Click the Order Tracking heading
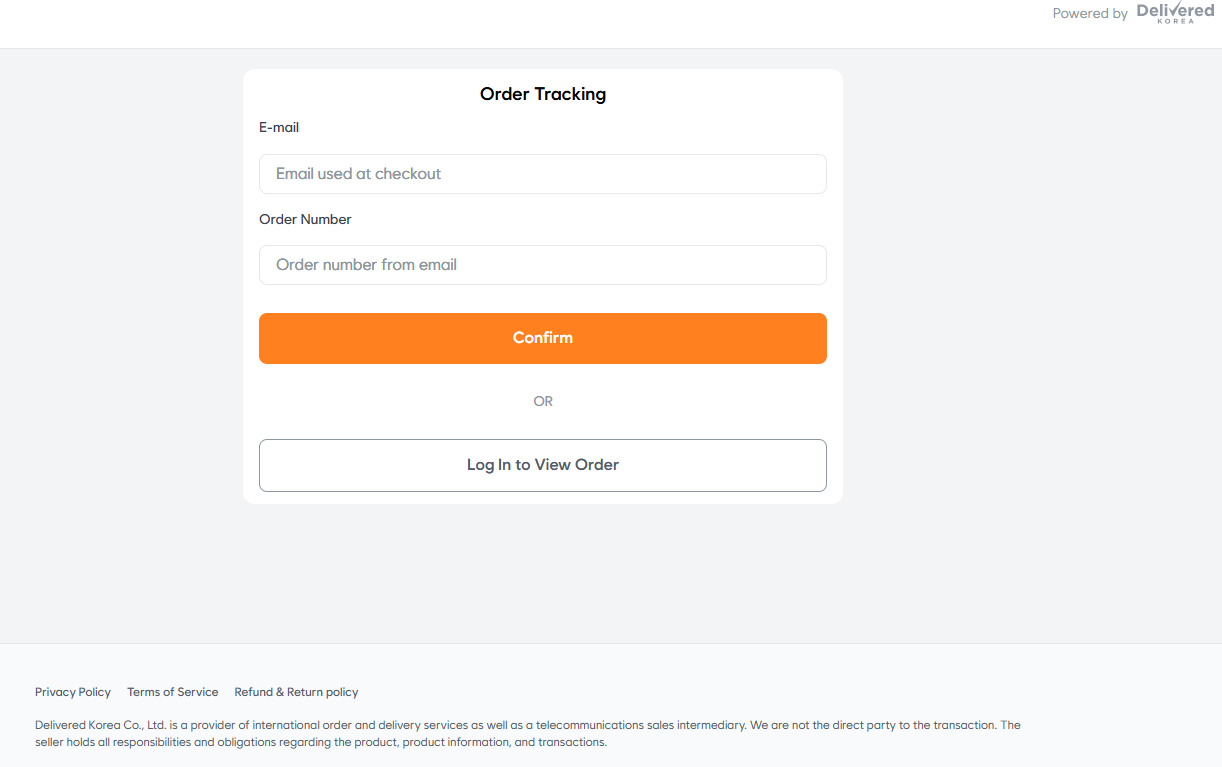This screenshot has height=767, width=1222. 542,94
